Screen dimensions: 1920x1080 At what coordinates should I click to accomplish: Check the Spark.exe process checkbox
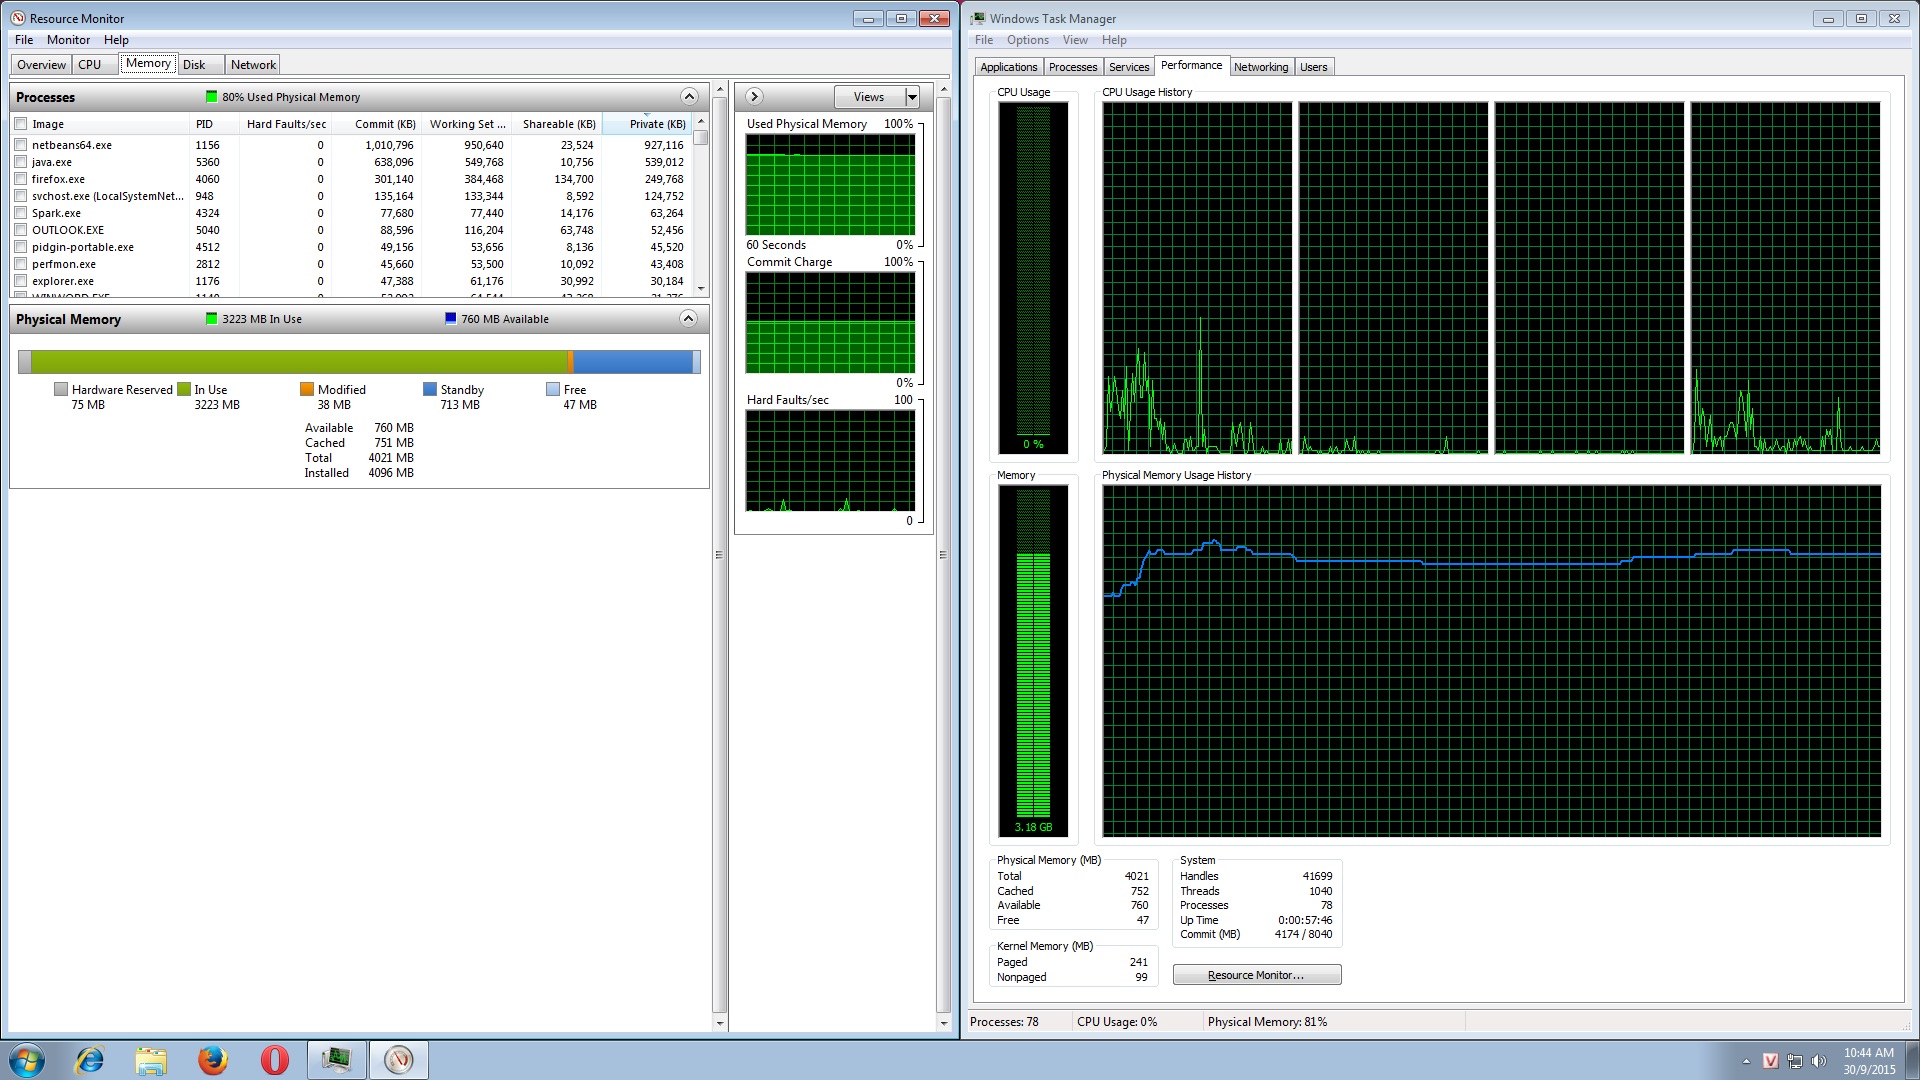(x=20, y=213)
